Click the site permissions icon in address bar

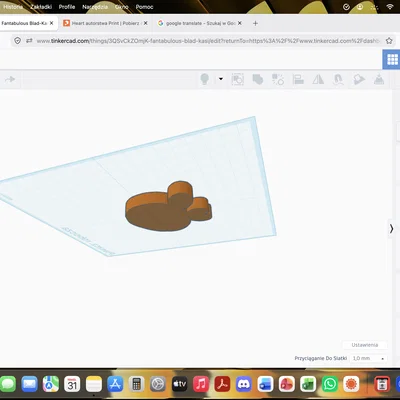pos(29,41)
